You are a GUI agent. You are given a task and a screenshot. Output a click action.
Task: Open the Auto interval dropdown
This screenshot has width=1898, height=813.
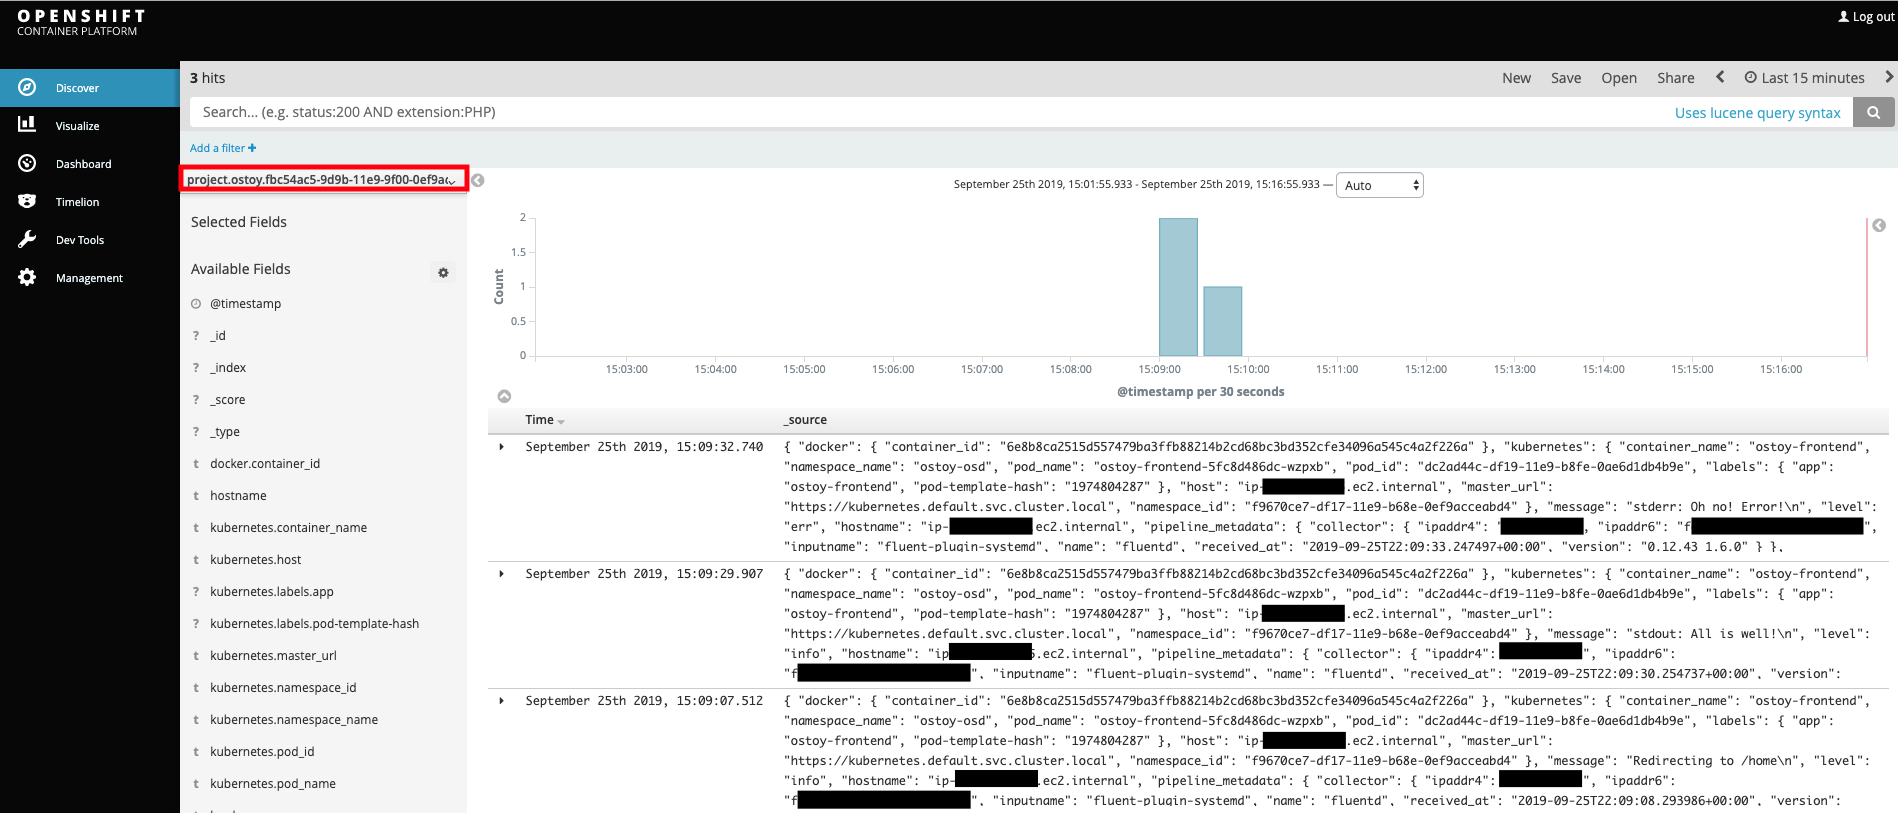point(1379,185)
